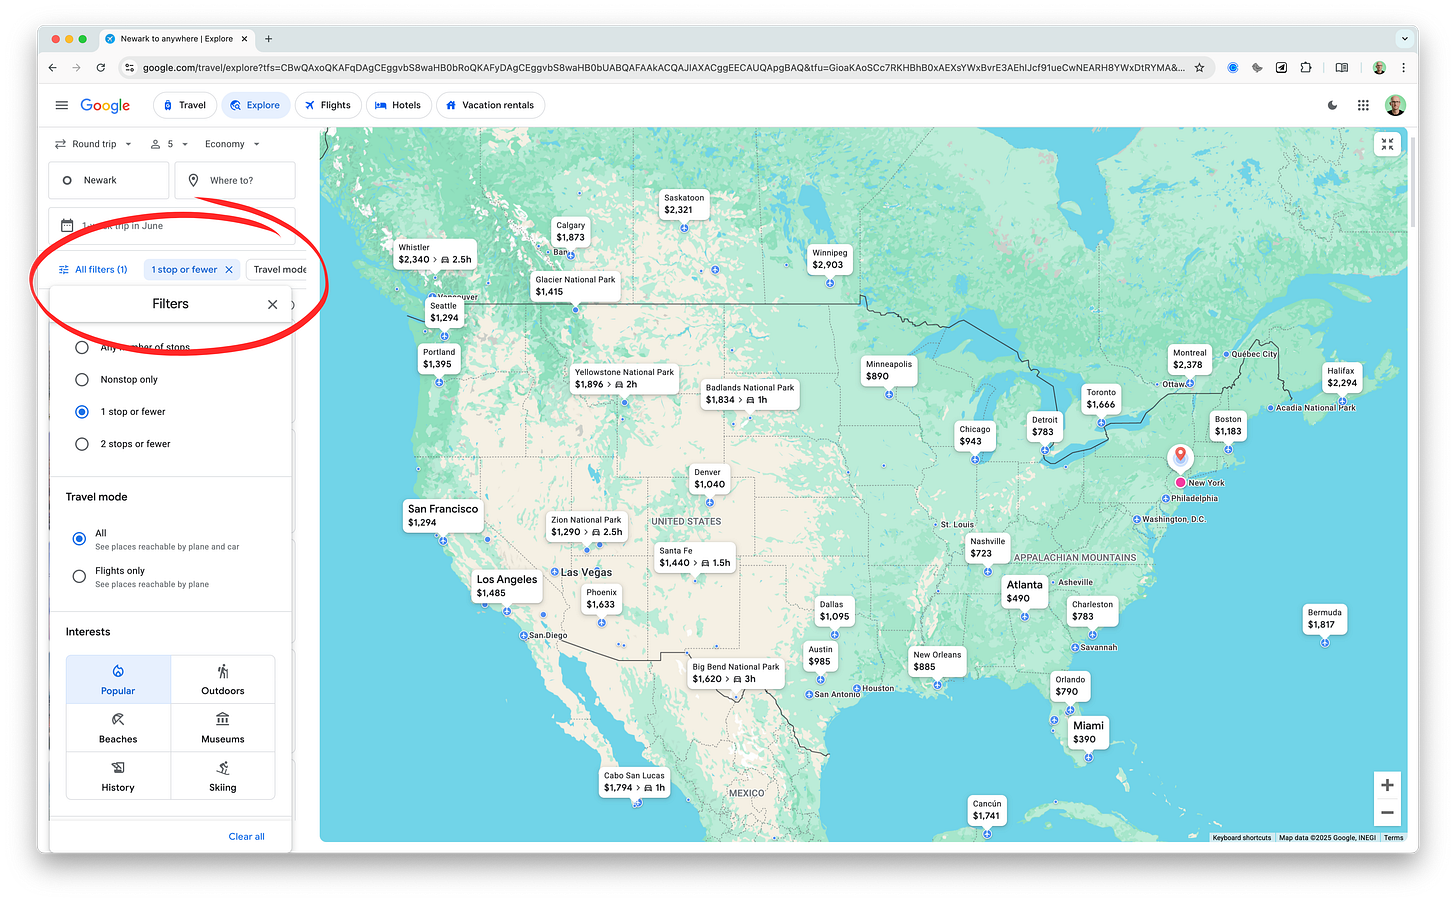This screenshot has height=903, width=1456.
Task: Open browser extensions puzzle icon
Action: click(x=1306, y=68)
